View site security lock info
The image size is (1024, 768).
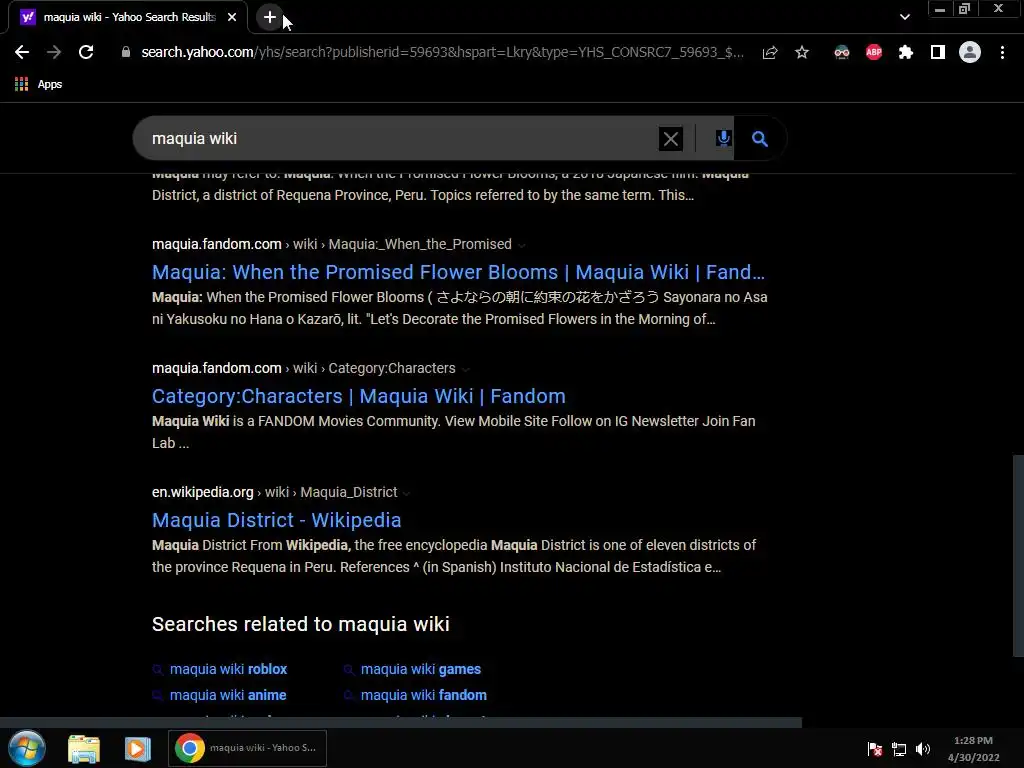(x=126, y=52)
